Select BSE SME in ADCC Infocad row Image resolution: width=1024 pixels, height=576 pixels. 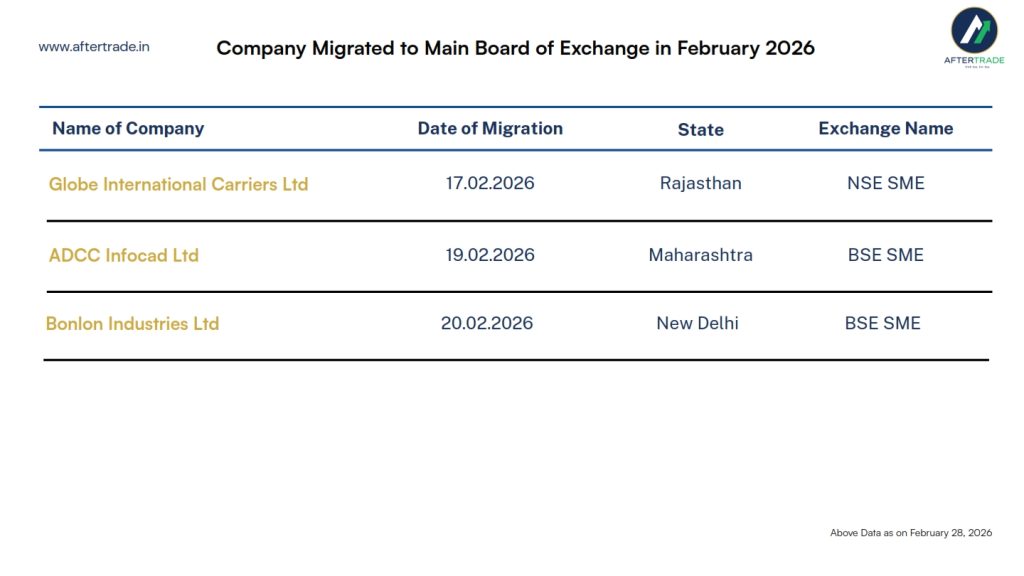tap(885, 255)
